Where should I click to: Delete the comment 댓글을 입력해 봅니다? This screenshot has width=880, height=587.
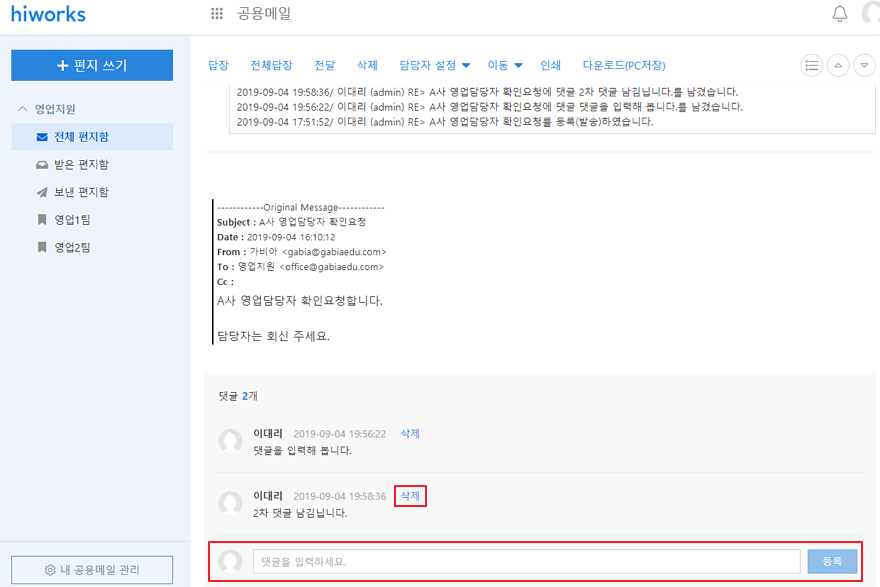point(410,433)
